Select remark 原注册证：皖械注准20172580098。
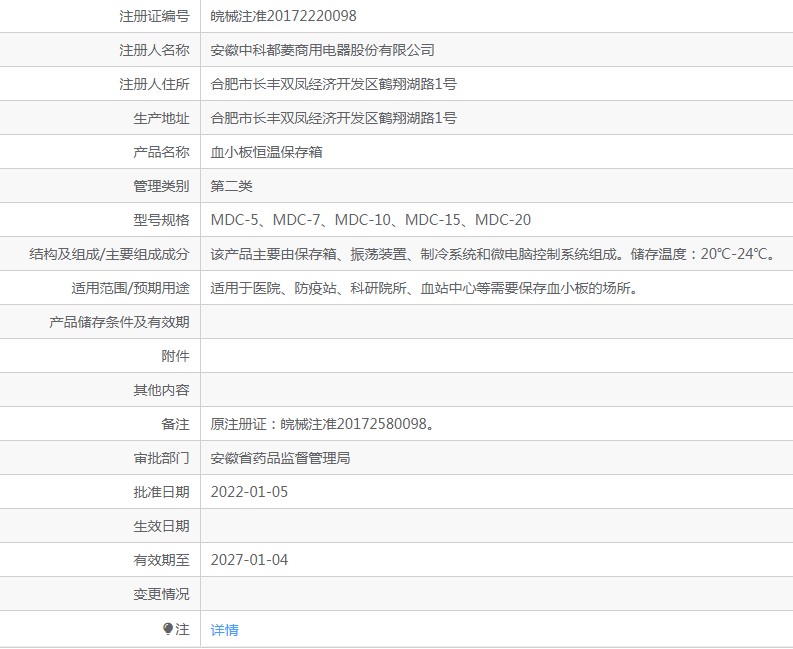Screen dimensions: 793x649 point(323,424)
